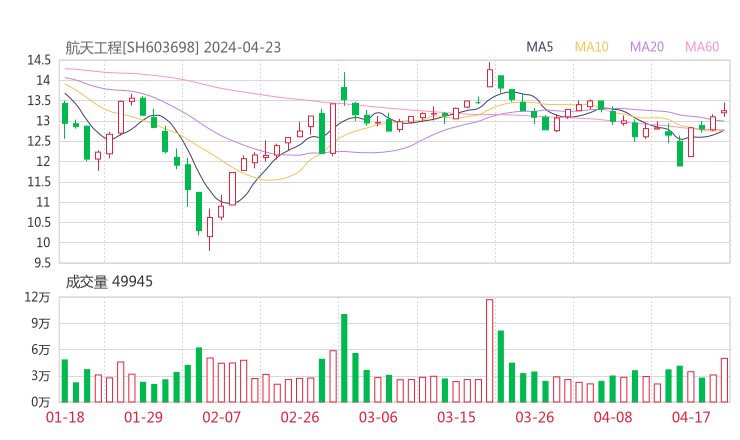This screenshot has width=740, height=440.
Task: Select the MA60 legend label
Action: pyautogui.click(x=702, y=47)
